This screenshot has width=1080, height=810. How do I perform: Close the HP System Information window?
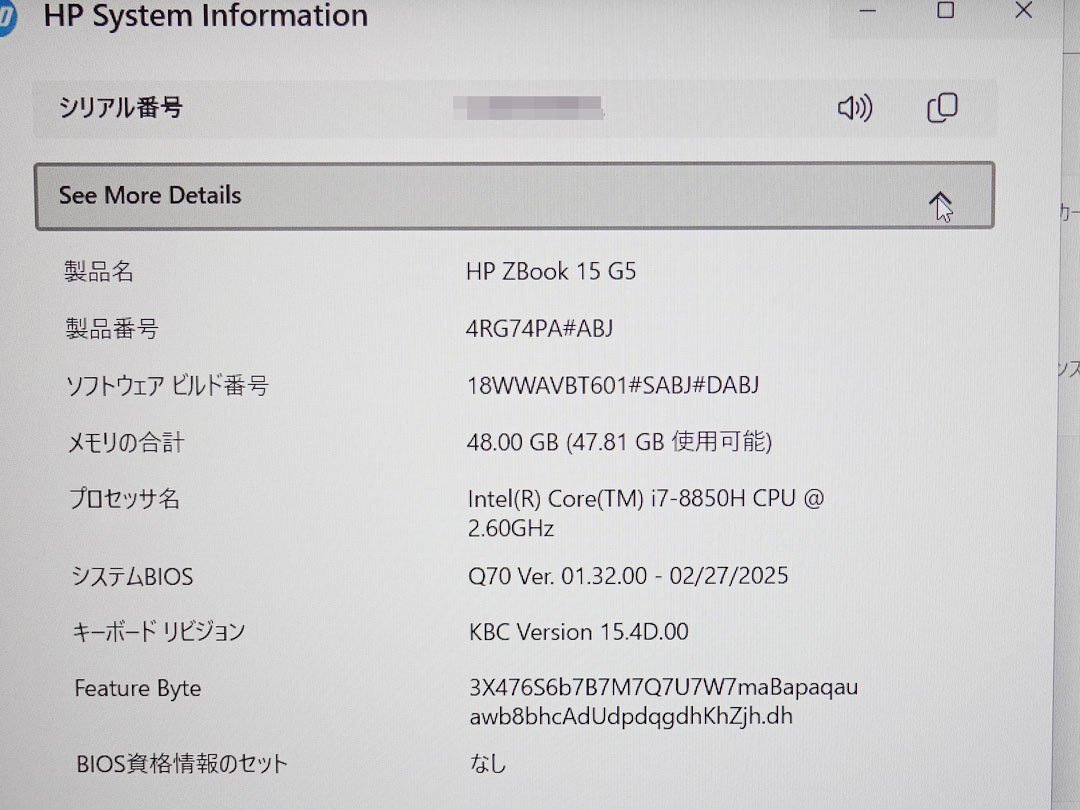coord(1024,10)
